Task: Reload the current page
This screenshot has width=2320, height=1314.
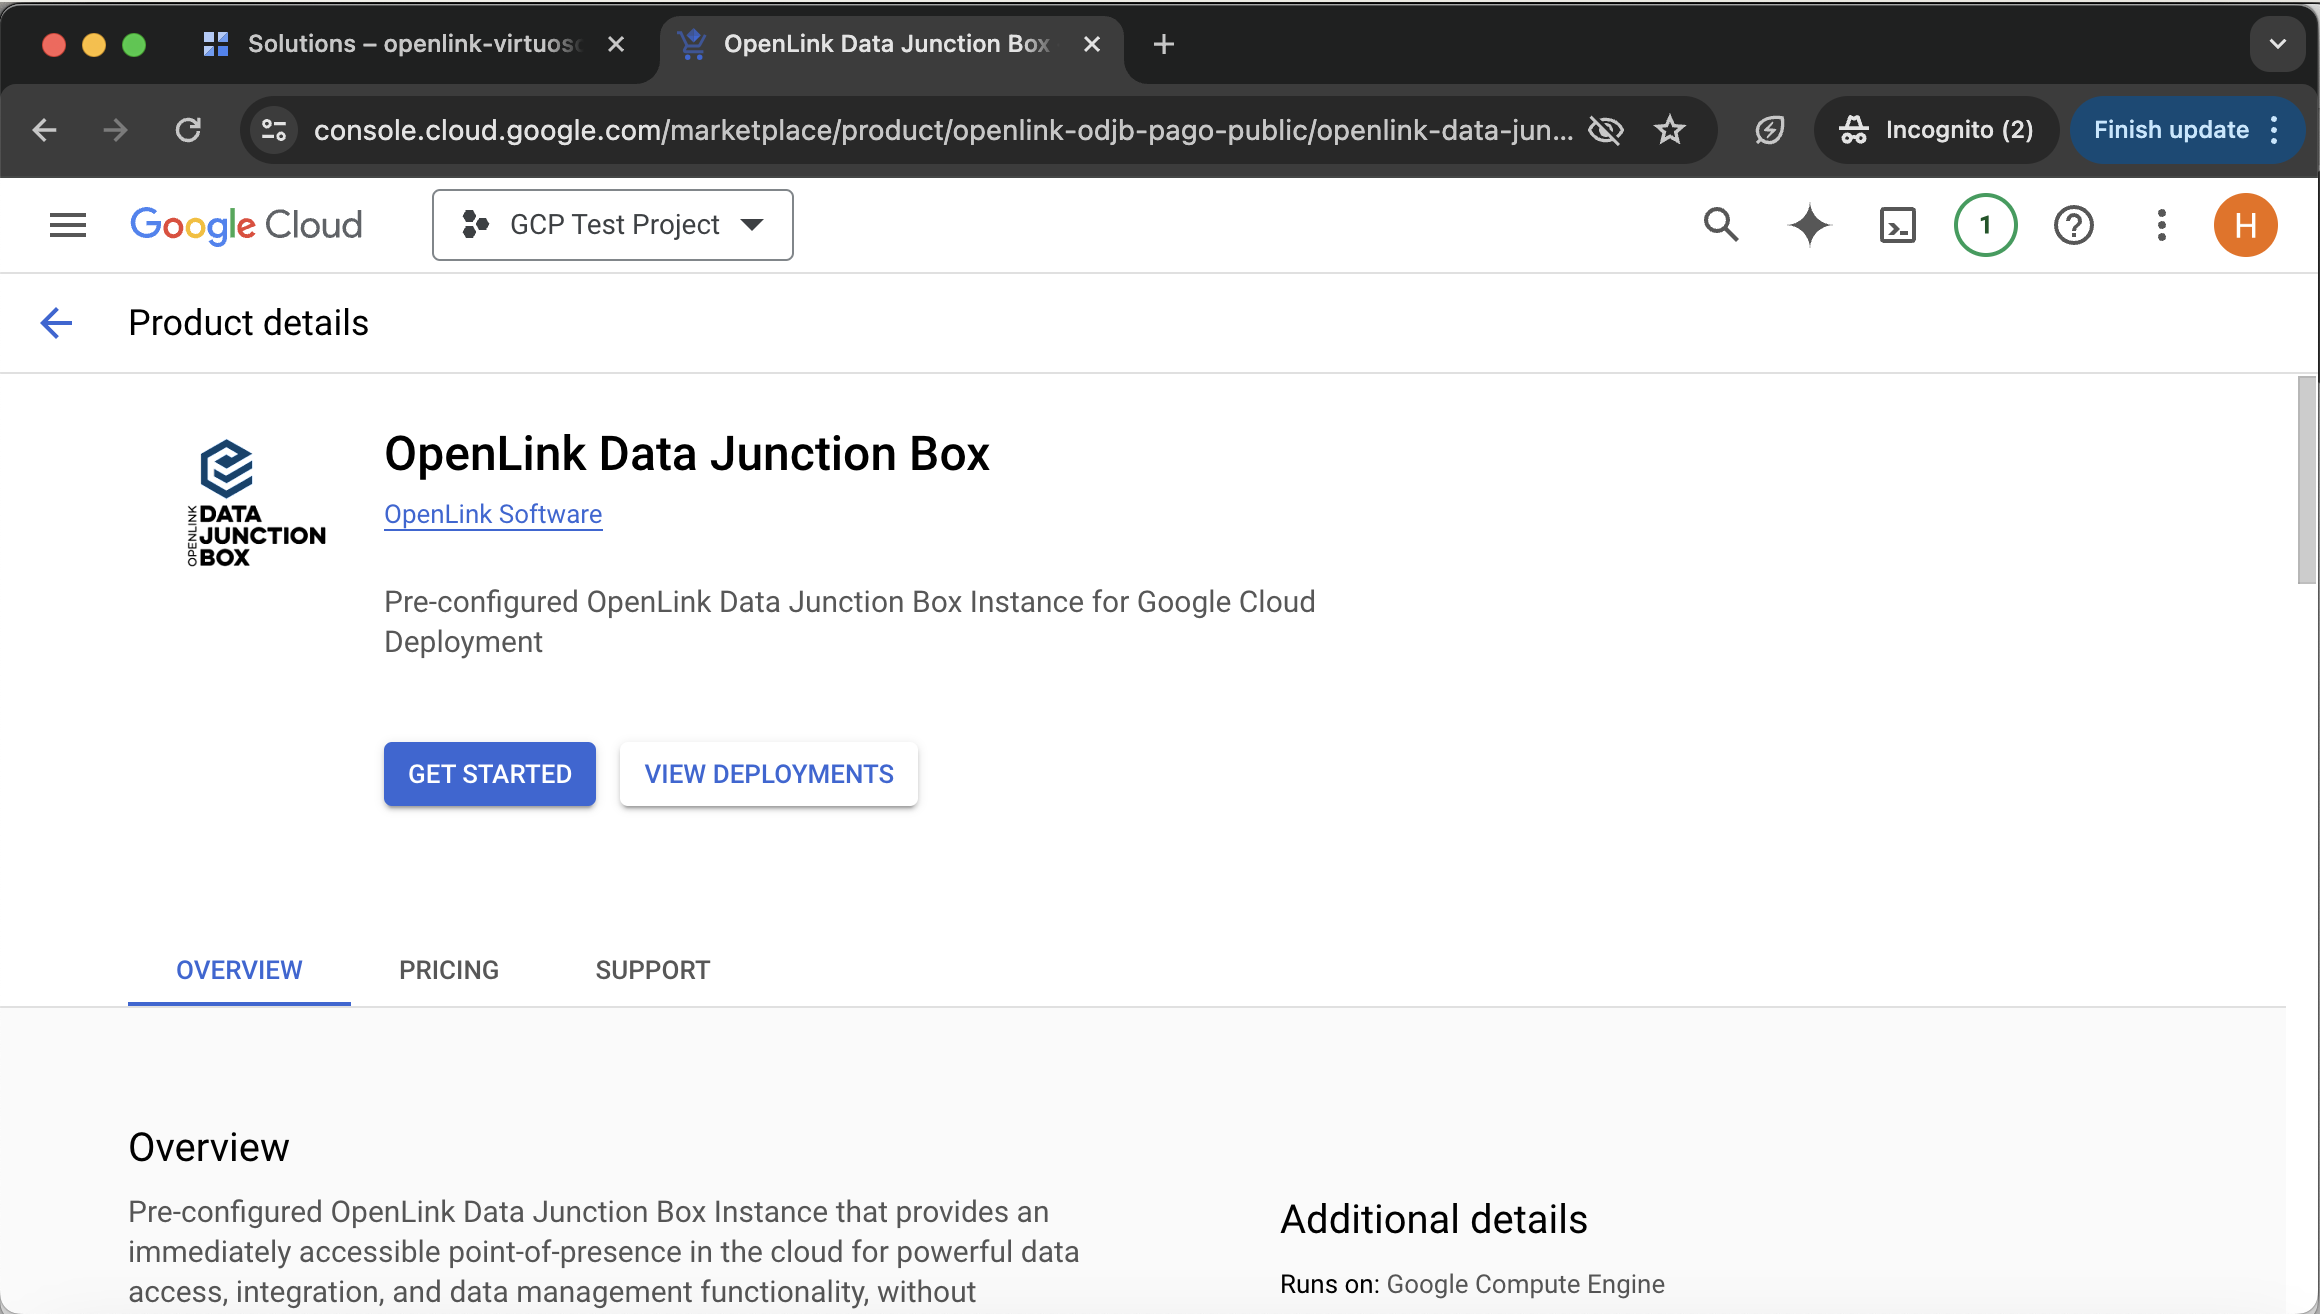Action: point(188,130)
